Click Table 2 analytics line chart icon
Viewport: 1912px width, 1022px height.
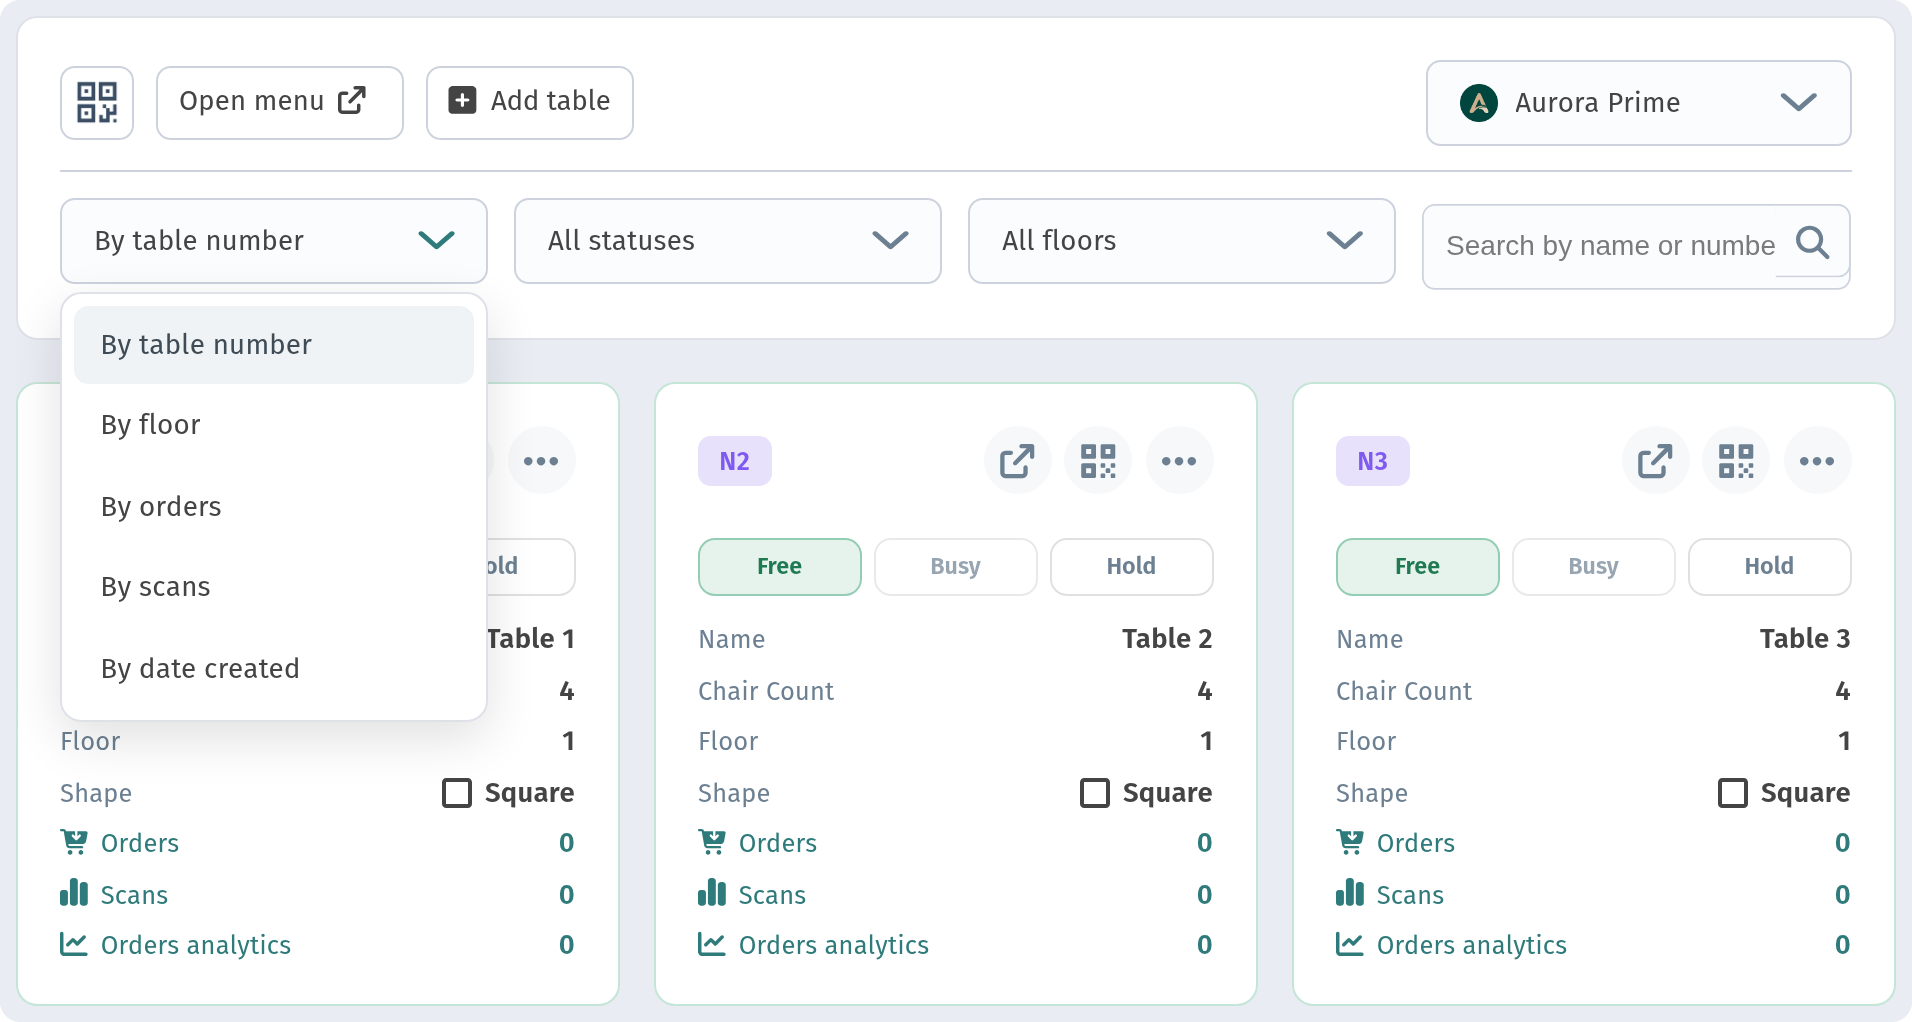712,944
